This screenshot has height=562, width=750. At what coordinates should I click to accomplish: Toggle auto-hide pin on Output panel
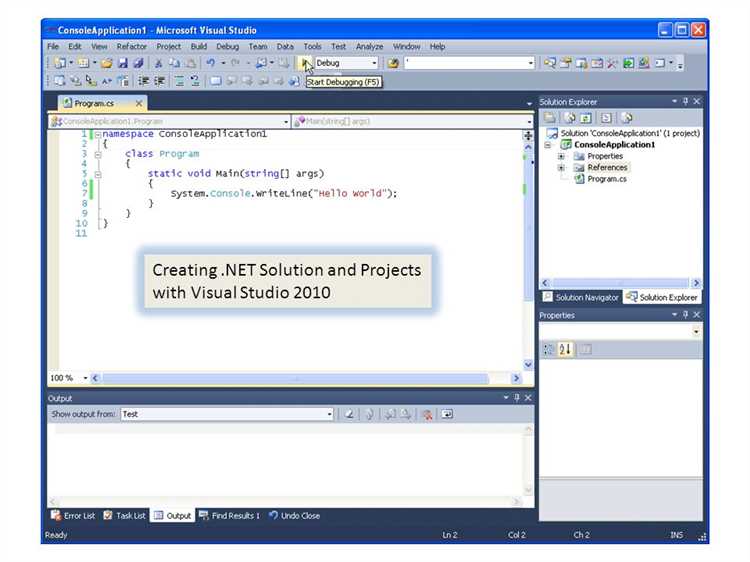tap(517, 397)
